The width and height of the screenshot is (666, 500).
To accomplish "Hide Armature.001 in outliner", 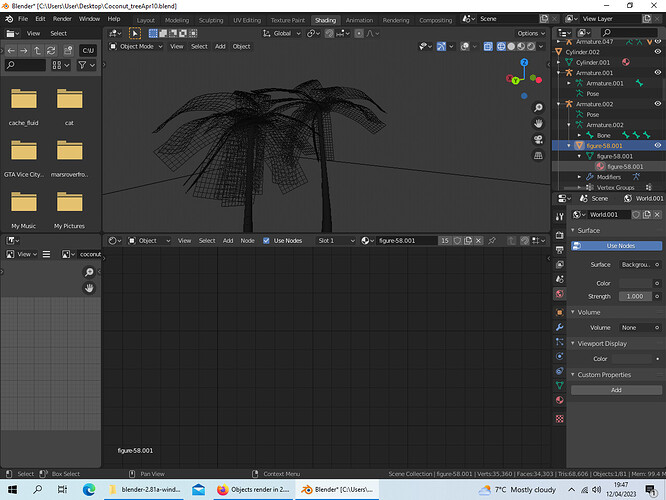I will [658, 73].
